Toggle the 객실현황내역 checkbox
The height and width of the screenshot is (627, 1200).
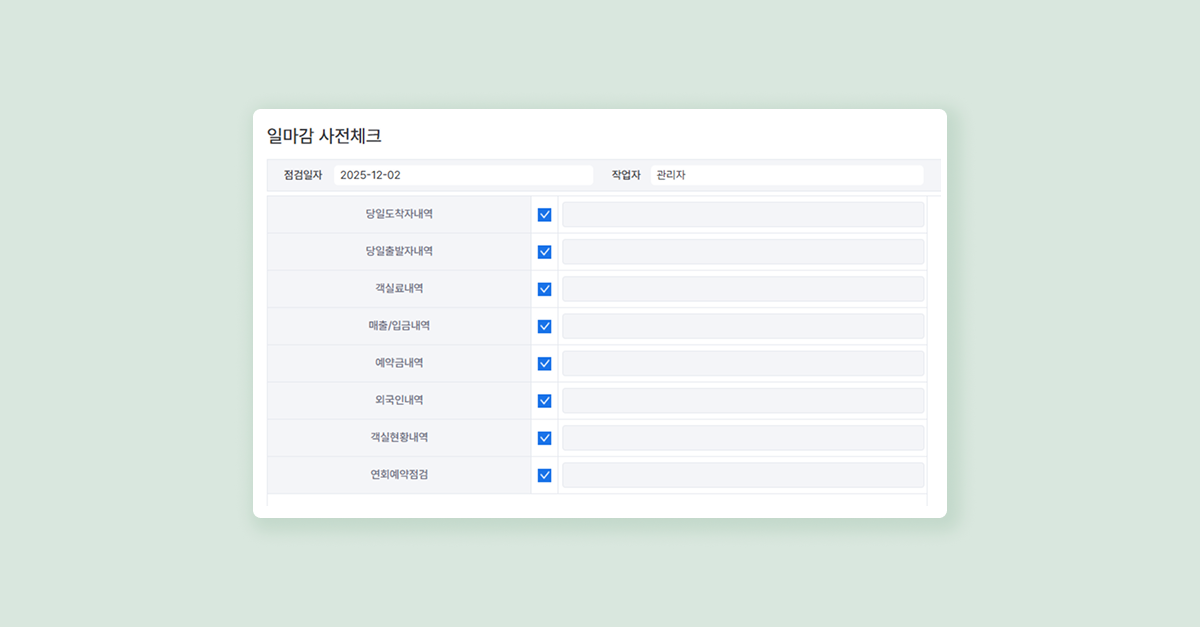pos(545,438)
